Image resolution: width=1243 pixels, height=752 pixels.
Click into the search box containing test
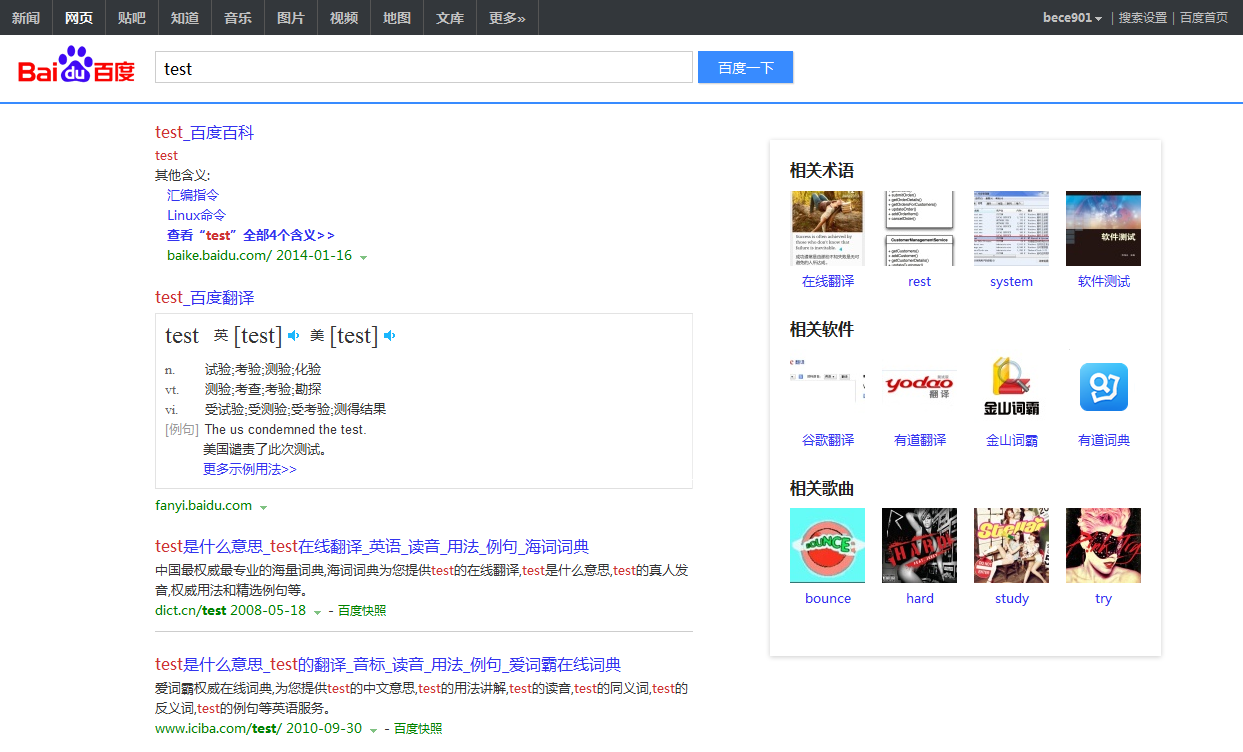(424, 68)
